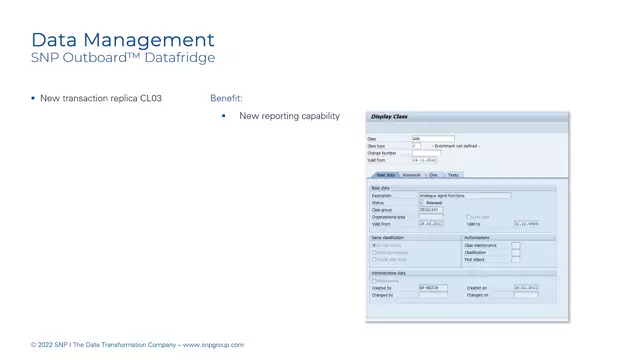The image size is (640, 360).
Task: Click the Class maintenance authorization field
Action: pyautogui.click(x=516, y=246)
